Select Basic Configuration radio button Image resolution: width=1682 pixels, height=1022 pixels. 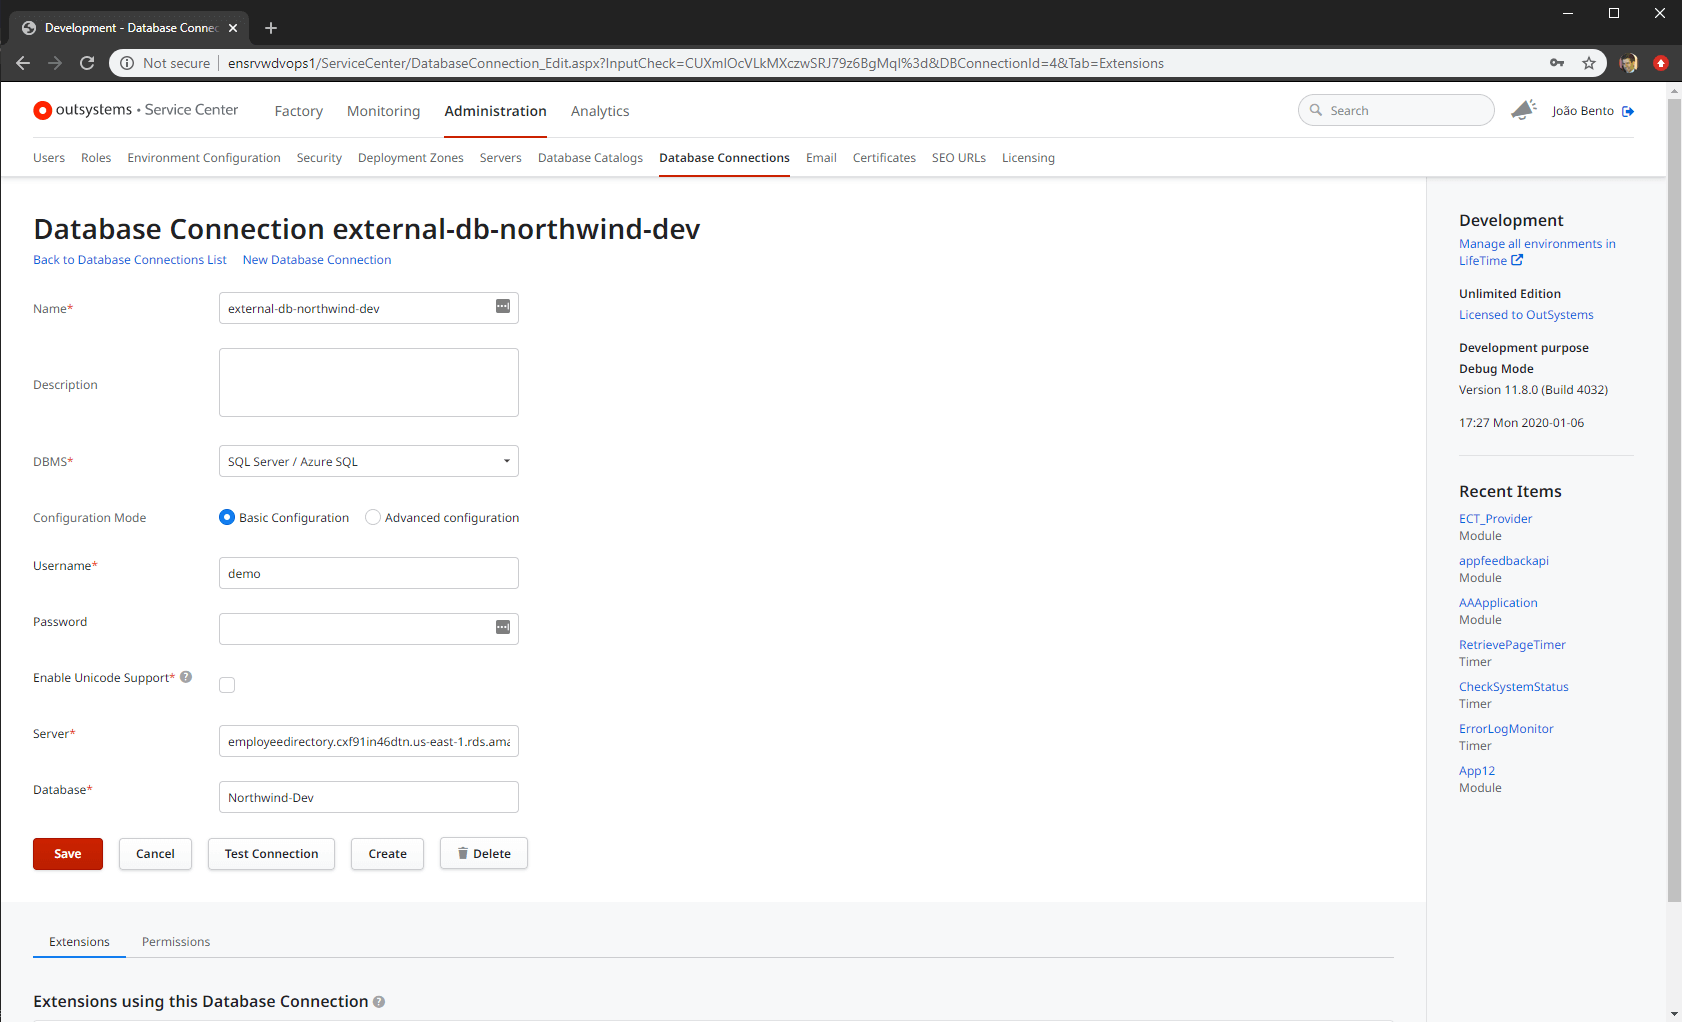(x=227, y=517)
